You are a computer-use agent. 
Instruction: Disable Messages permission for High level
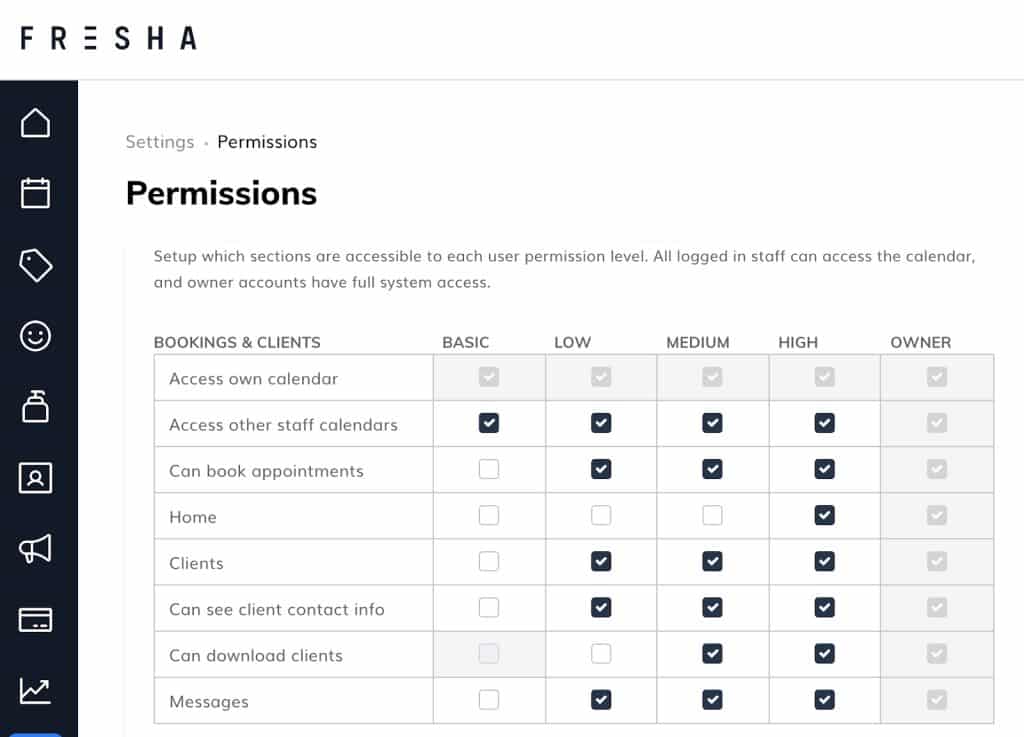(825, 699)
